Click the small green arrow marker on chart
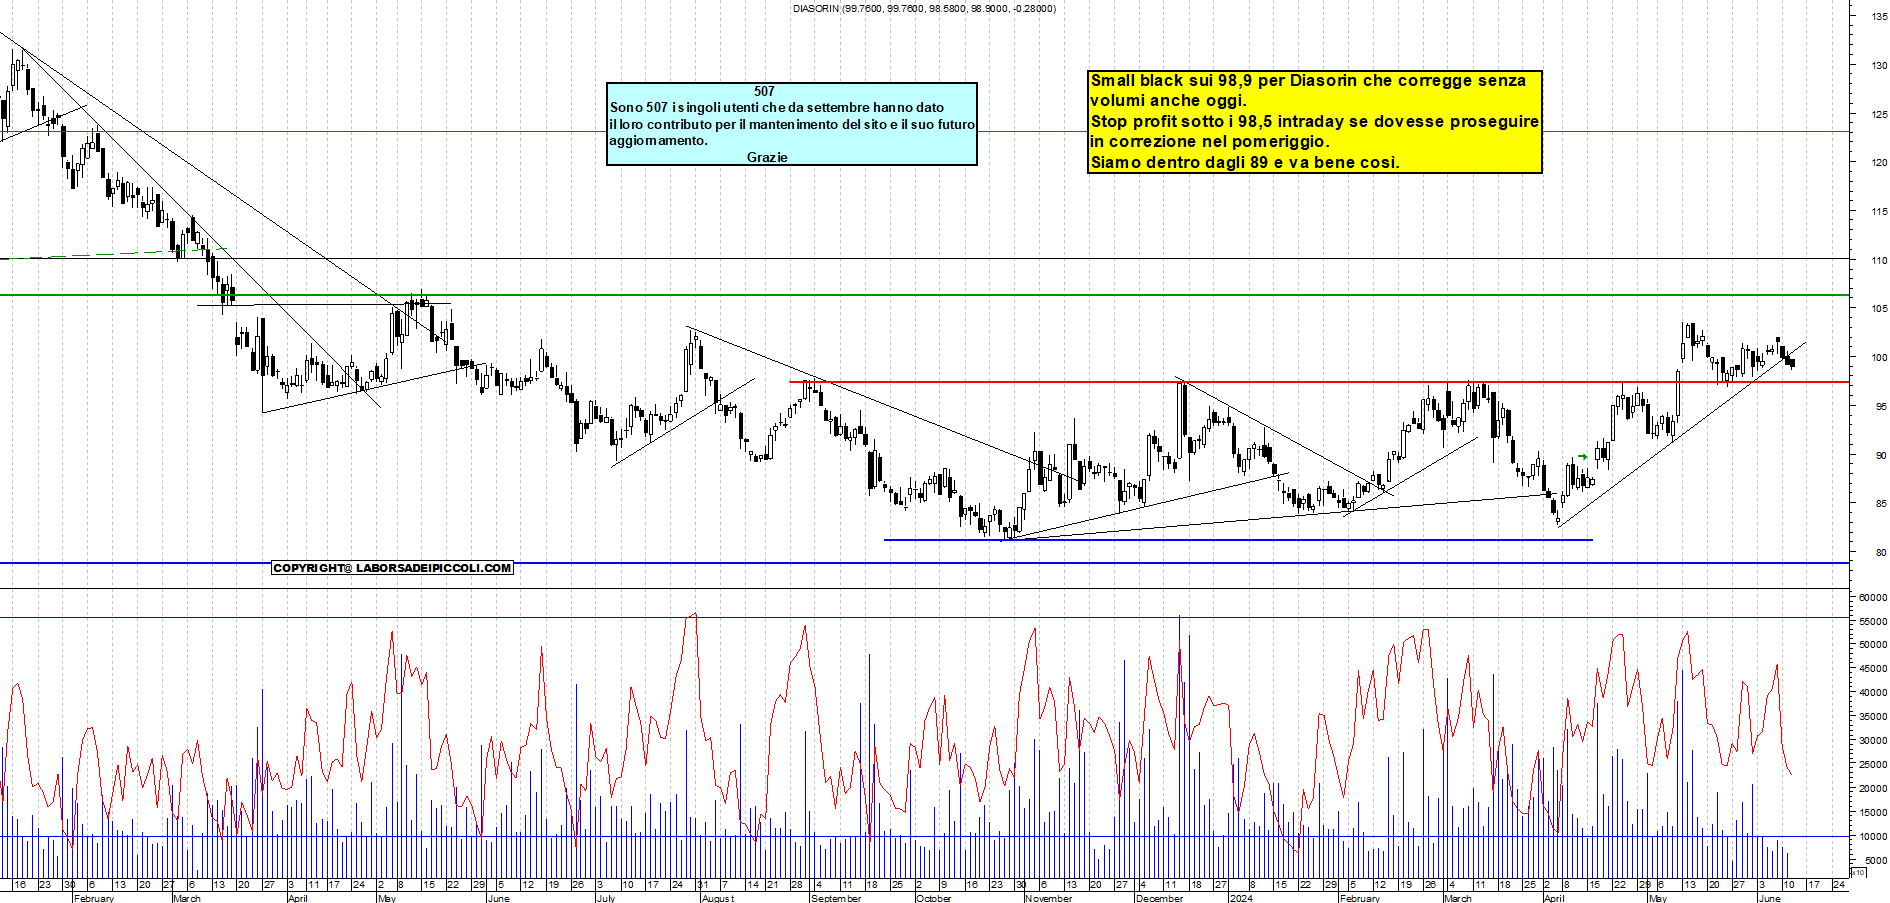This screenshot has height=903, width=1890. click(x=1583, y=457)
